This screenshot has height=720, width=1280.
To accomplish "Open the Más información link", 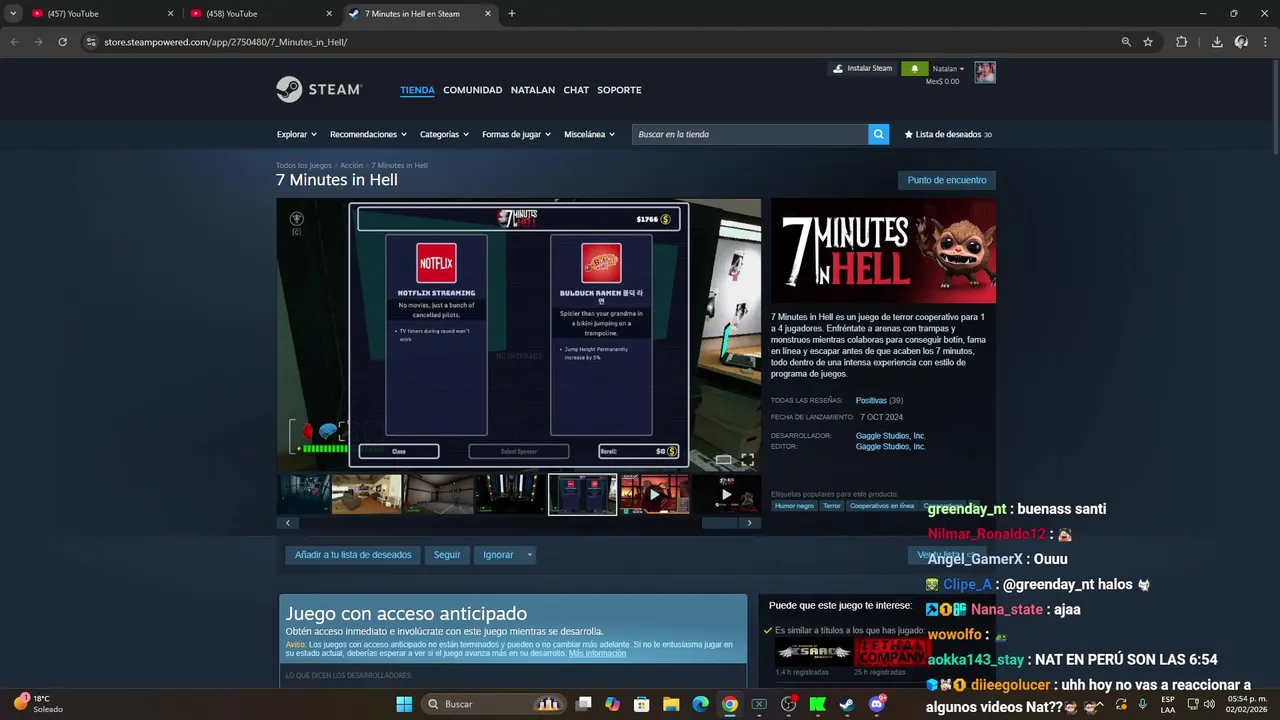I will (597, 653).
